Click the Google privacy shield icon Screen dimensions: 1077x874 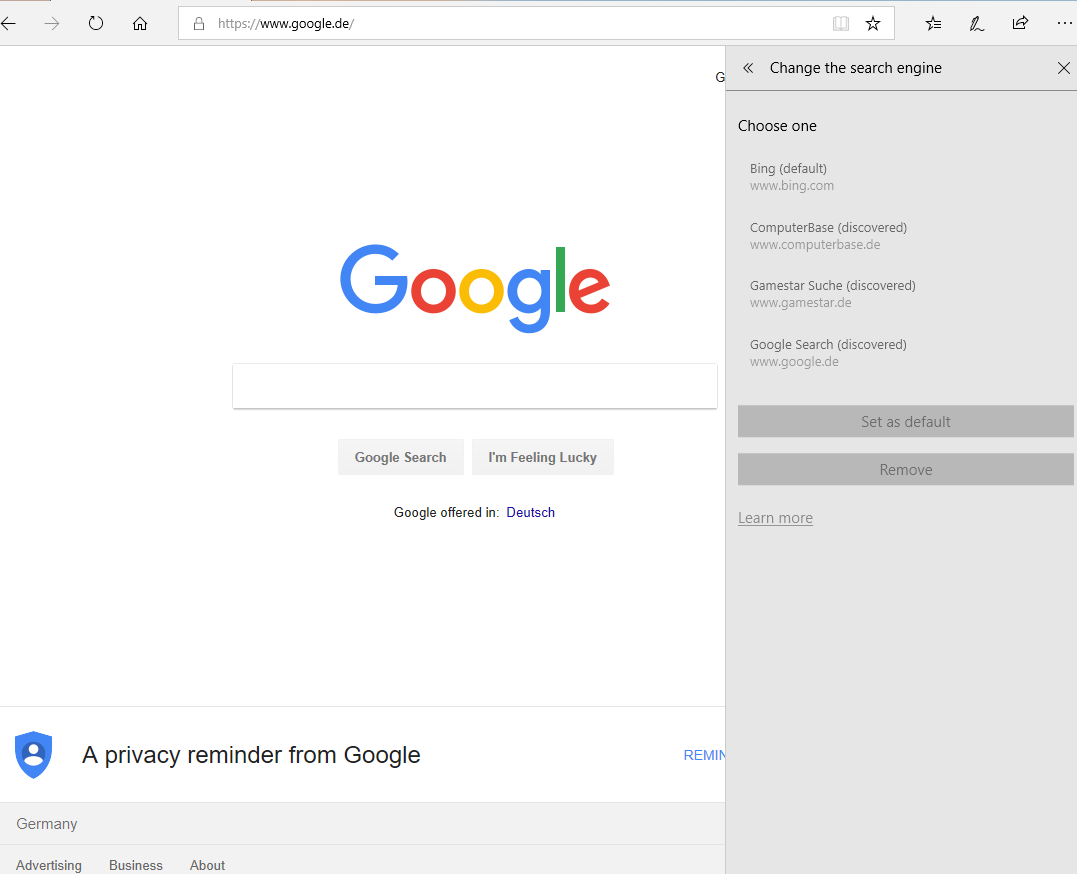[x=34, y=754]
